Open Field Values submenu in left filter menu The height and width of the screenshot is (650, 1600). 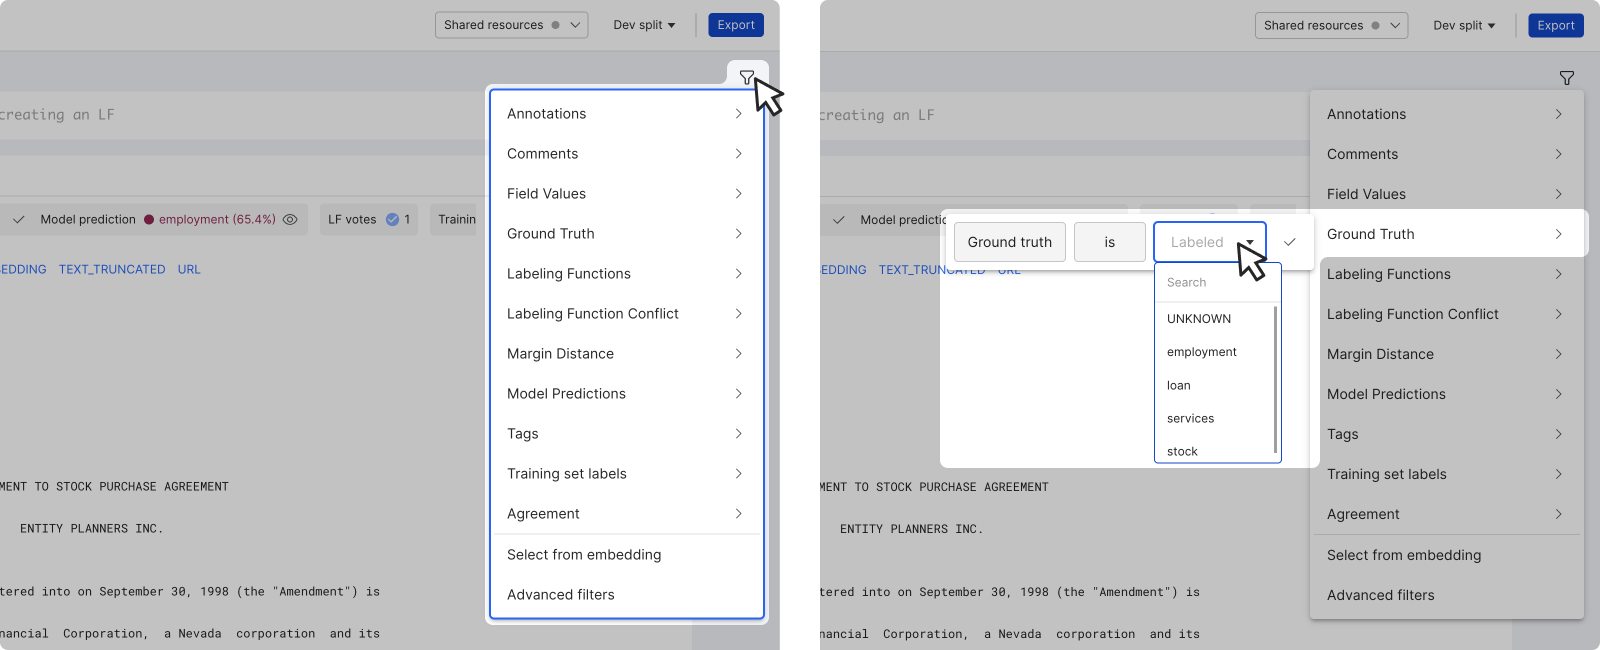coord(627,194)
